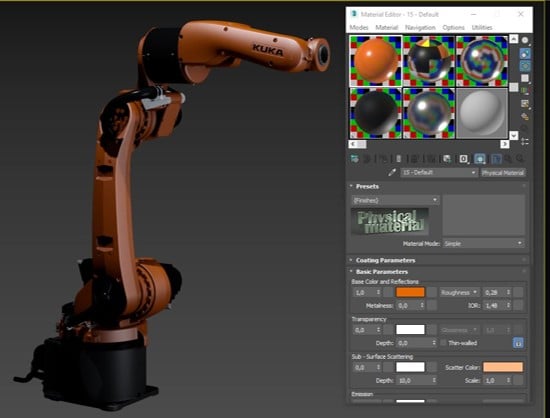The width and height of the screenshot is (550, 418).
Task: Select the orange material sample slot
Action: pyautogui.click(x=376, y=61)
